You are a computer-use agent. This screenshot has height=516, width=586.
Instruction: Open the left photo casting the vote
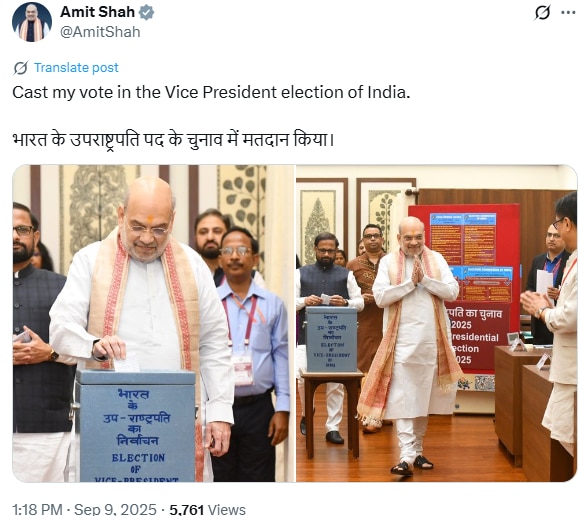point(154,323)
